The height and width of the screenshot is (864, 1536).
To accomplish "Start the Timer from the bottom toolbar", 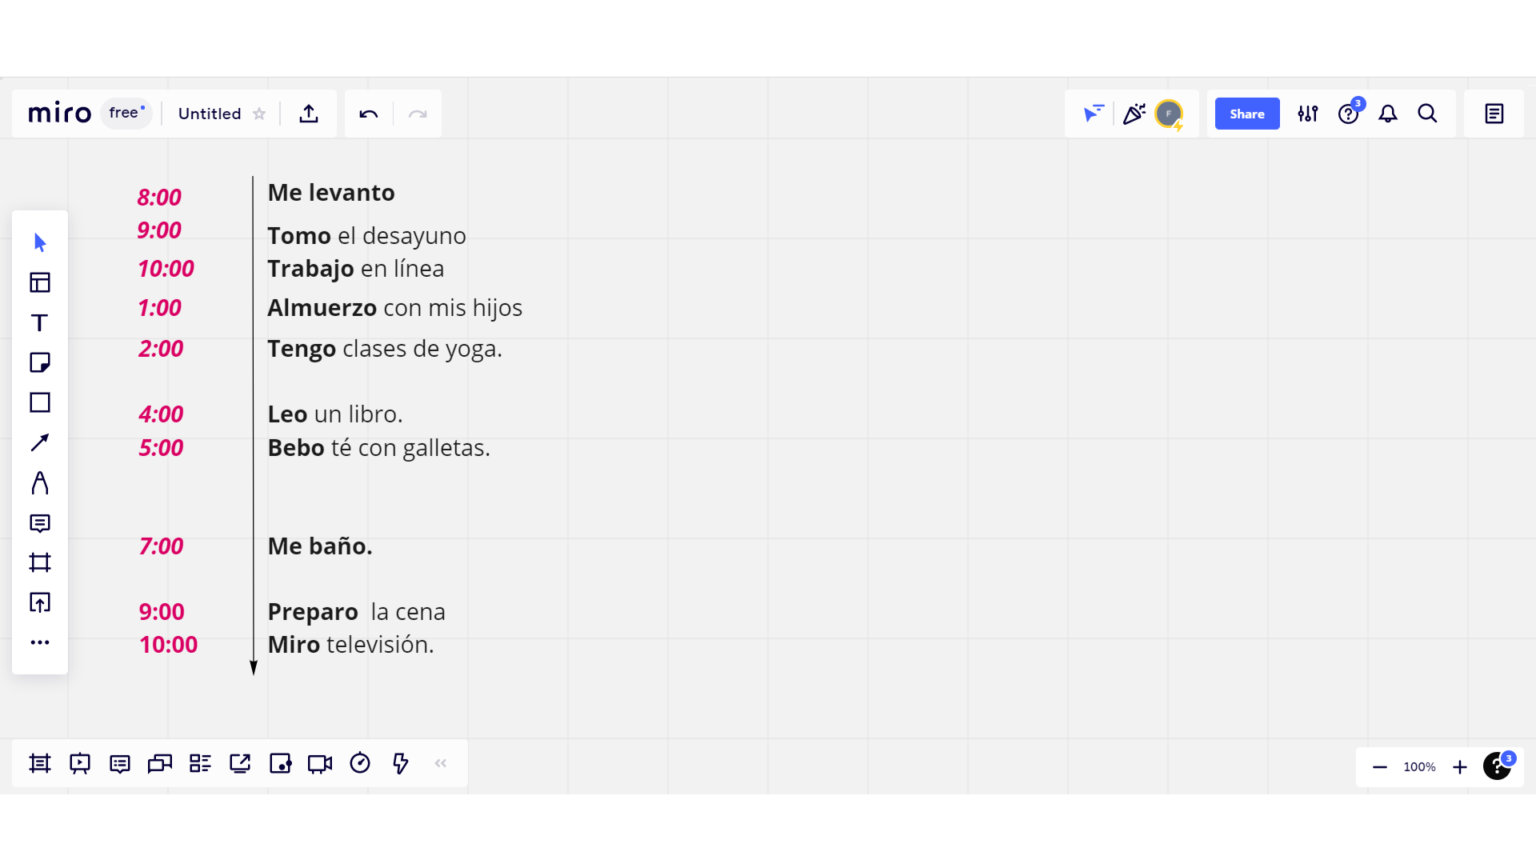I will click(360, 763).
